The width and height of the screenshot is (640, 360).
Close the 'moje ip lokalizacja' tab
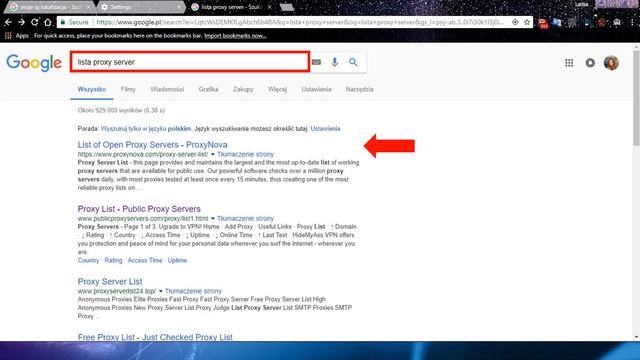click(x=89, y=7)
